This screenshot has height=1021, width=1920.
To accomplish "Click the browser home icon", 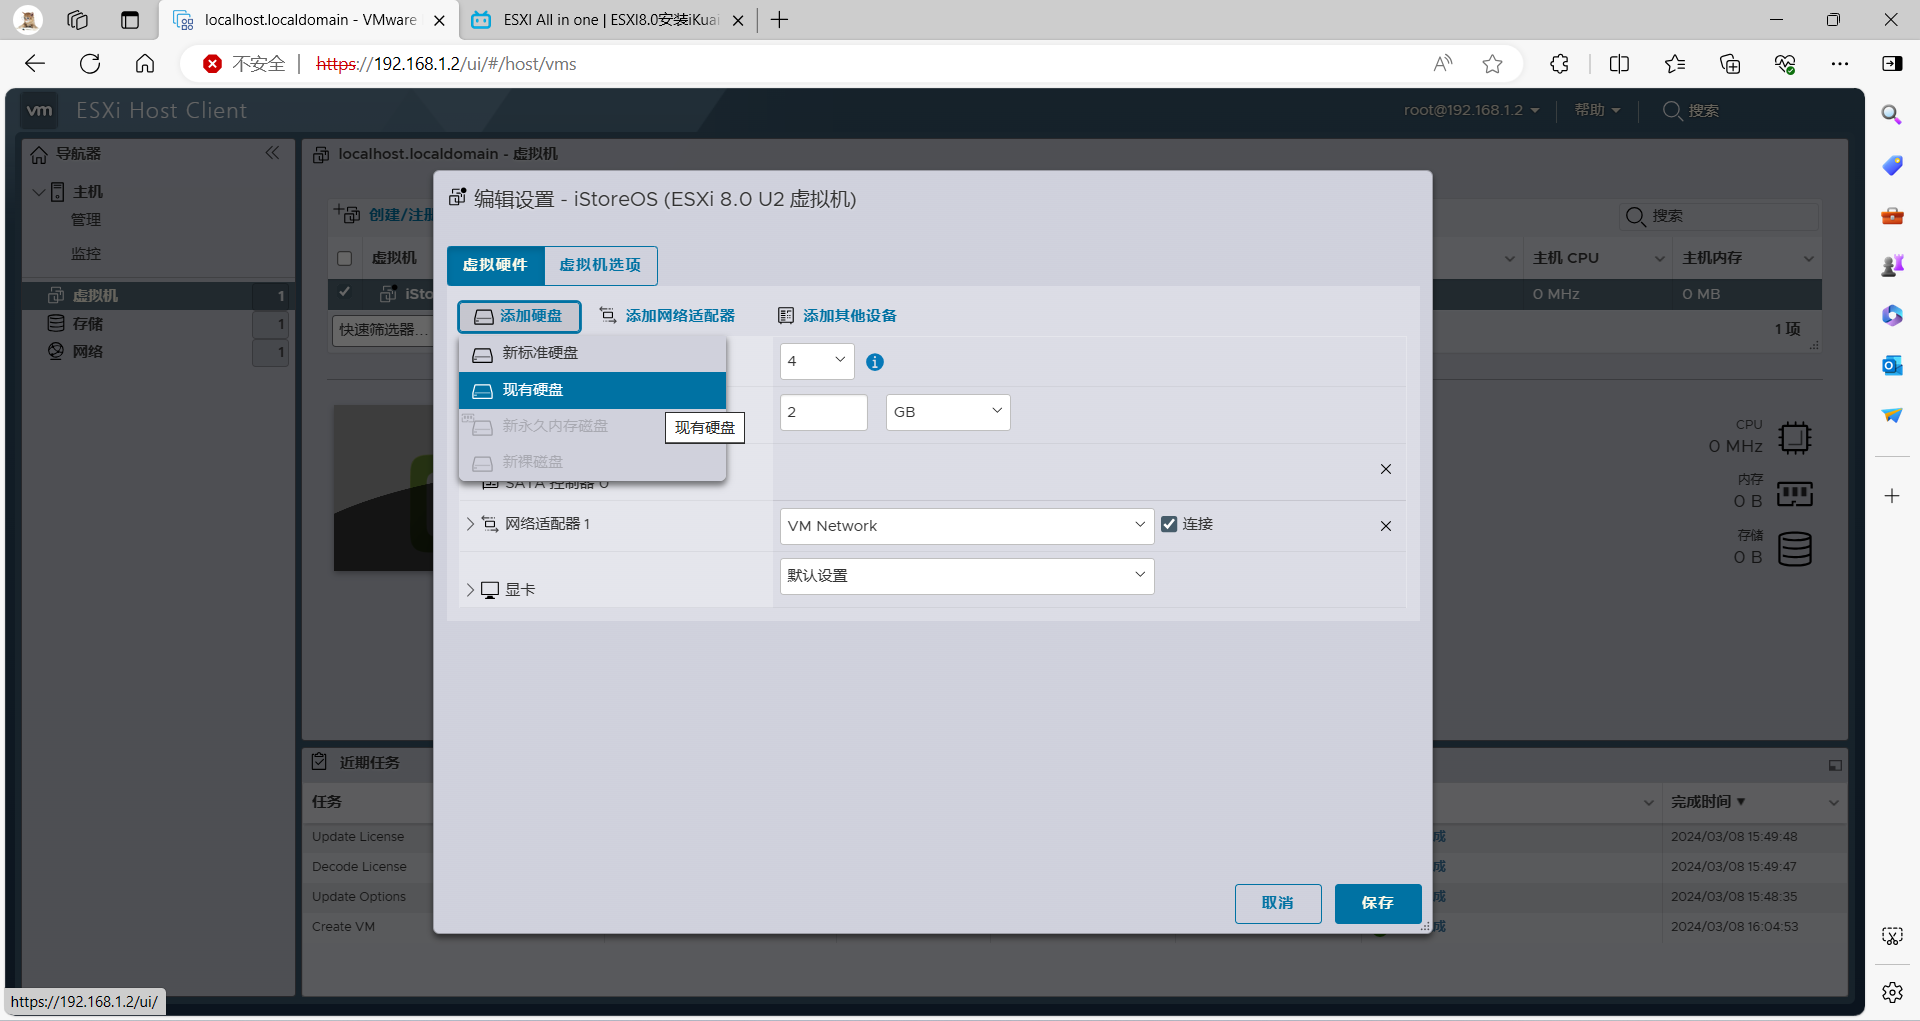I will (145, 64).
